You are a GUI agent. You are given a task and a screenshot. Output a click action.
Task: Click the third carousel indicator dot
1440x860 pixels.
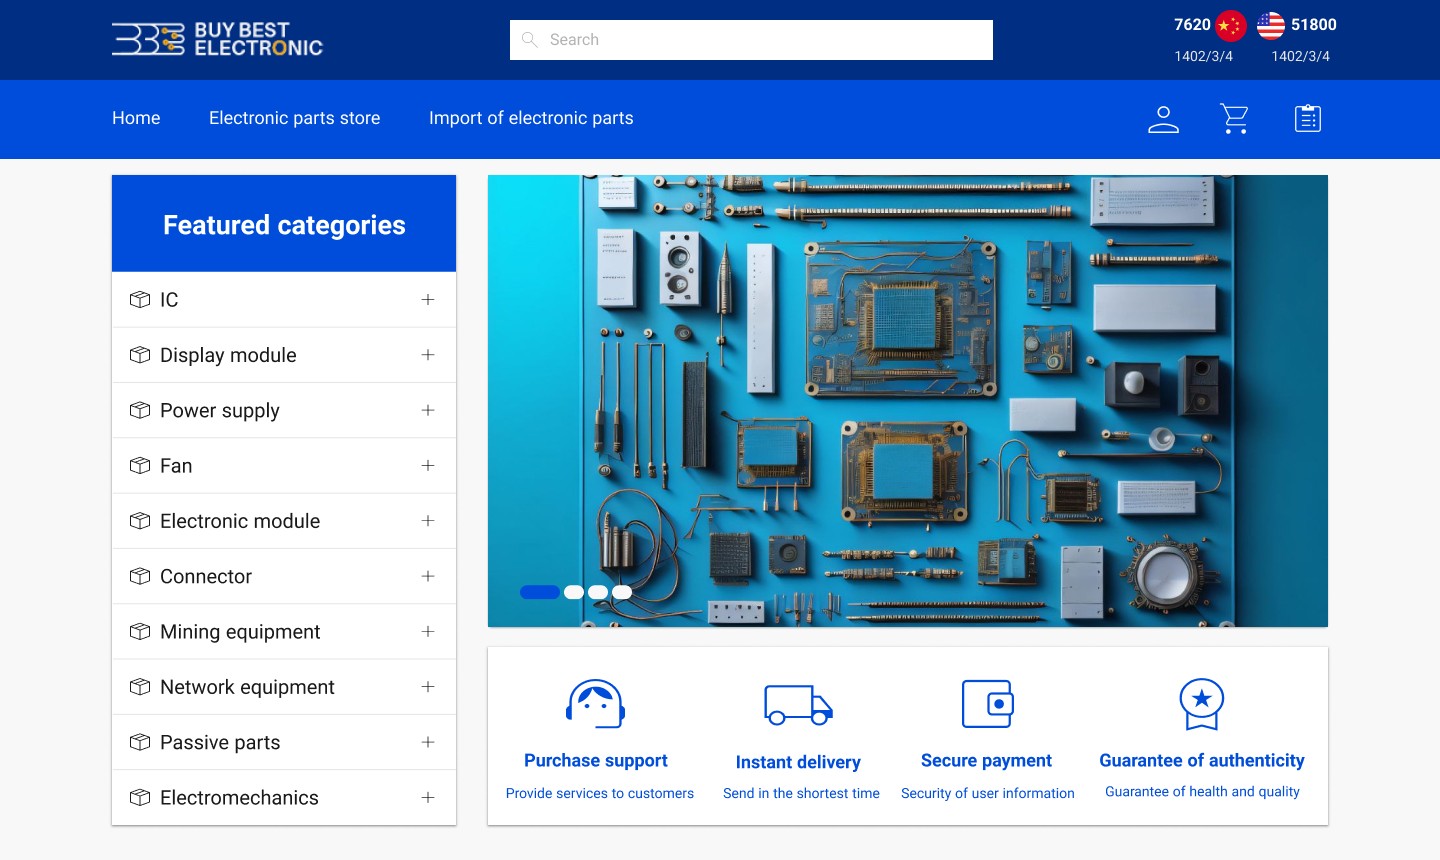click(x=598, y=592)
